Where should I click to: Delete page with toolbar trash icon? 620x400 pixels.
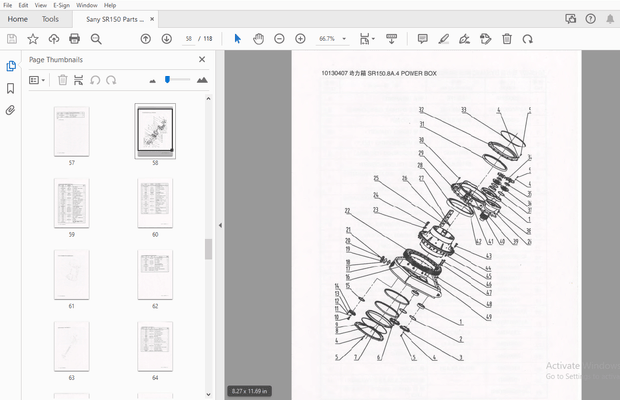pos(507,39)
